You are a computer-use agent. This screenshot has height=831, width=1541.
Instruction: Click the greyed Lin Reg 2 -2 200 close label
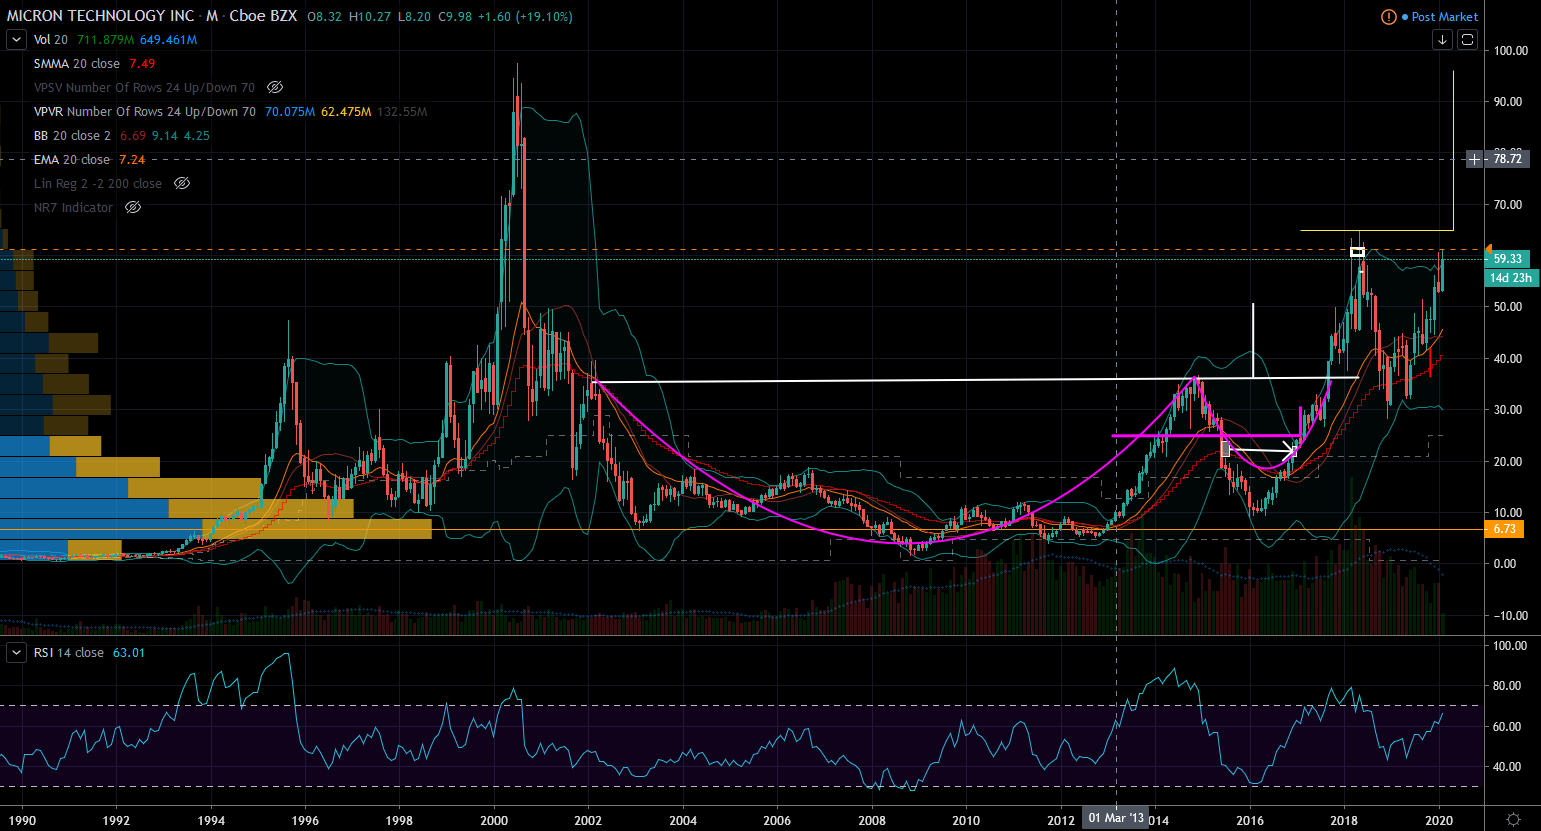(98, 184)
